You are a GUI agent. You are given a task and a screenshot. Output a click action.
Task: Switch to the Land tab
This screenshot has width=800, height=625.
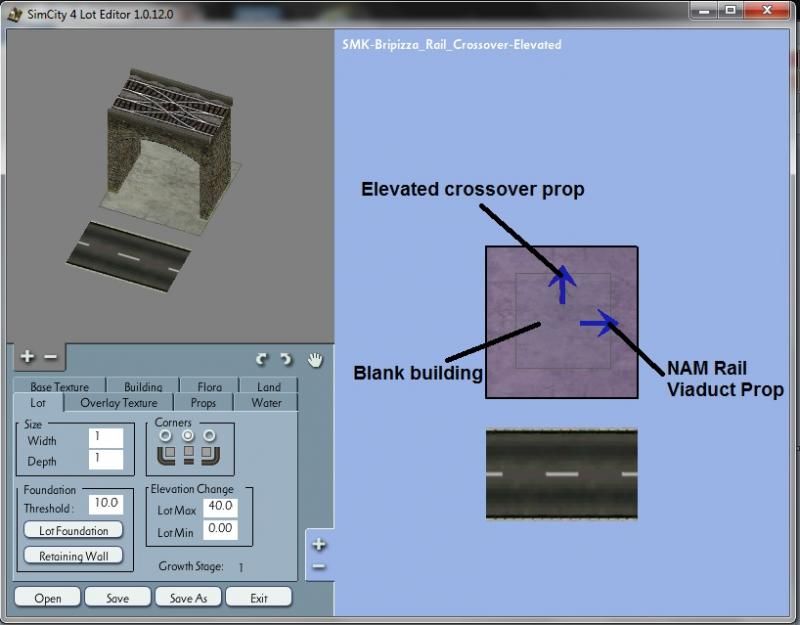269,386
